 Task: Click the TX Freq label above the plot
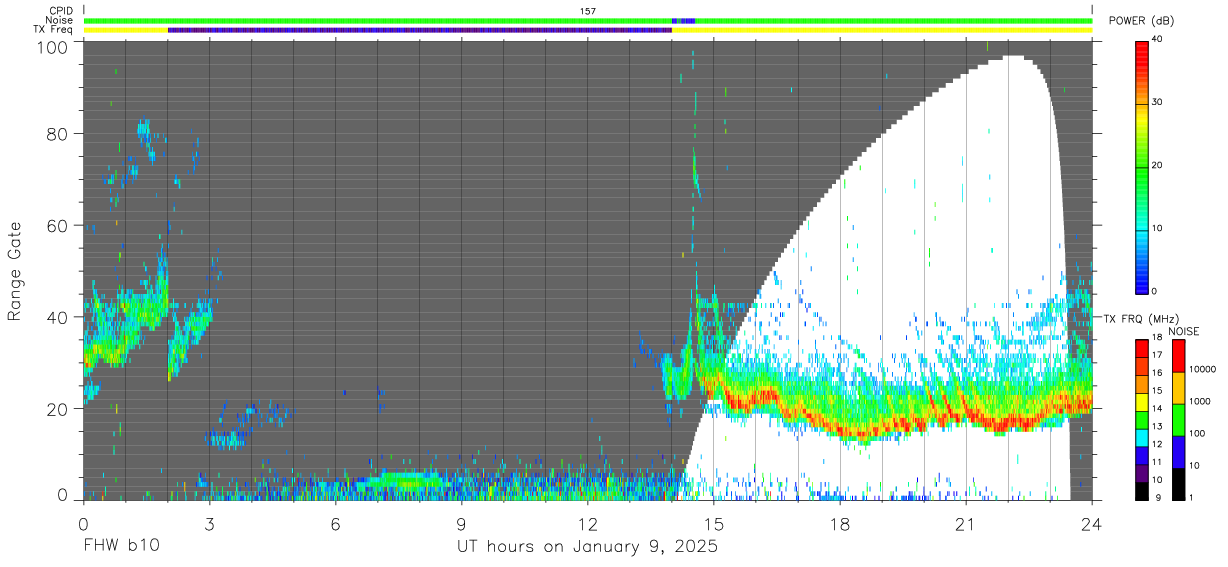pos(53,30)
